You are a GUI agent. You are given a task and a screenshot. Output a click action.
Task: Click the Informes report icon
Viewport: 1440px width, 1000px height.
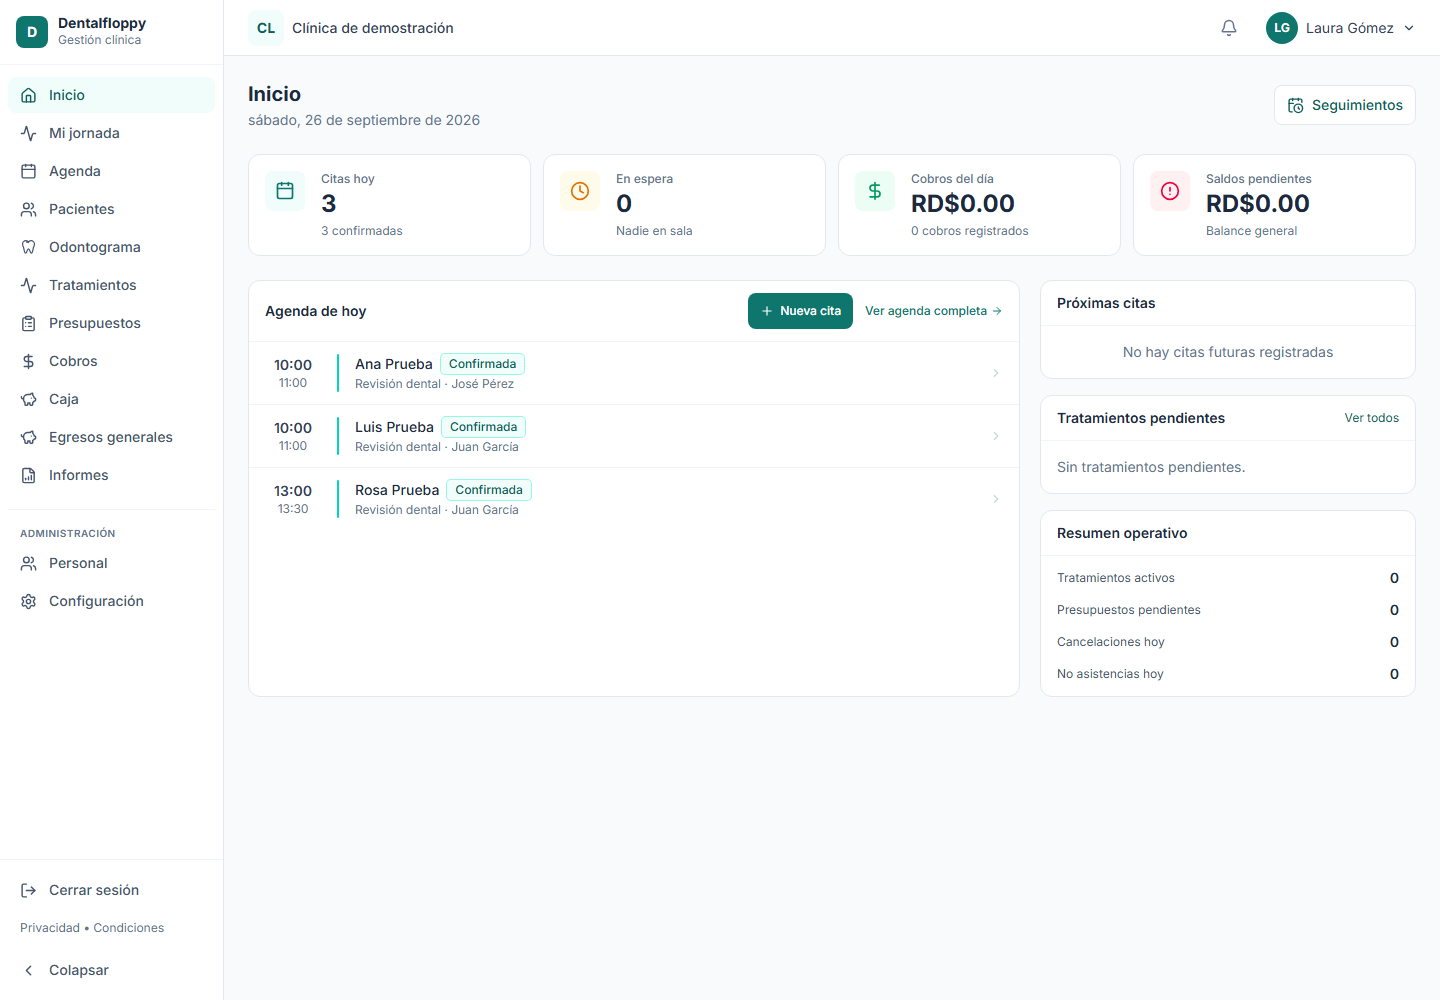[x=29, y=475]
